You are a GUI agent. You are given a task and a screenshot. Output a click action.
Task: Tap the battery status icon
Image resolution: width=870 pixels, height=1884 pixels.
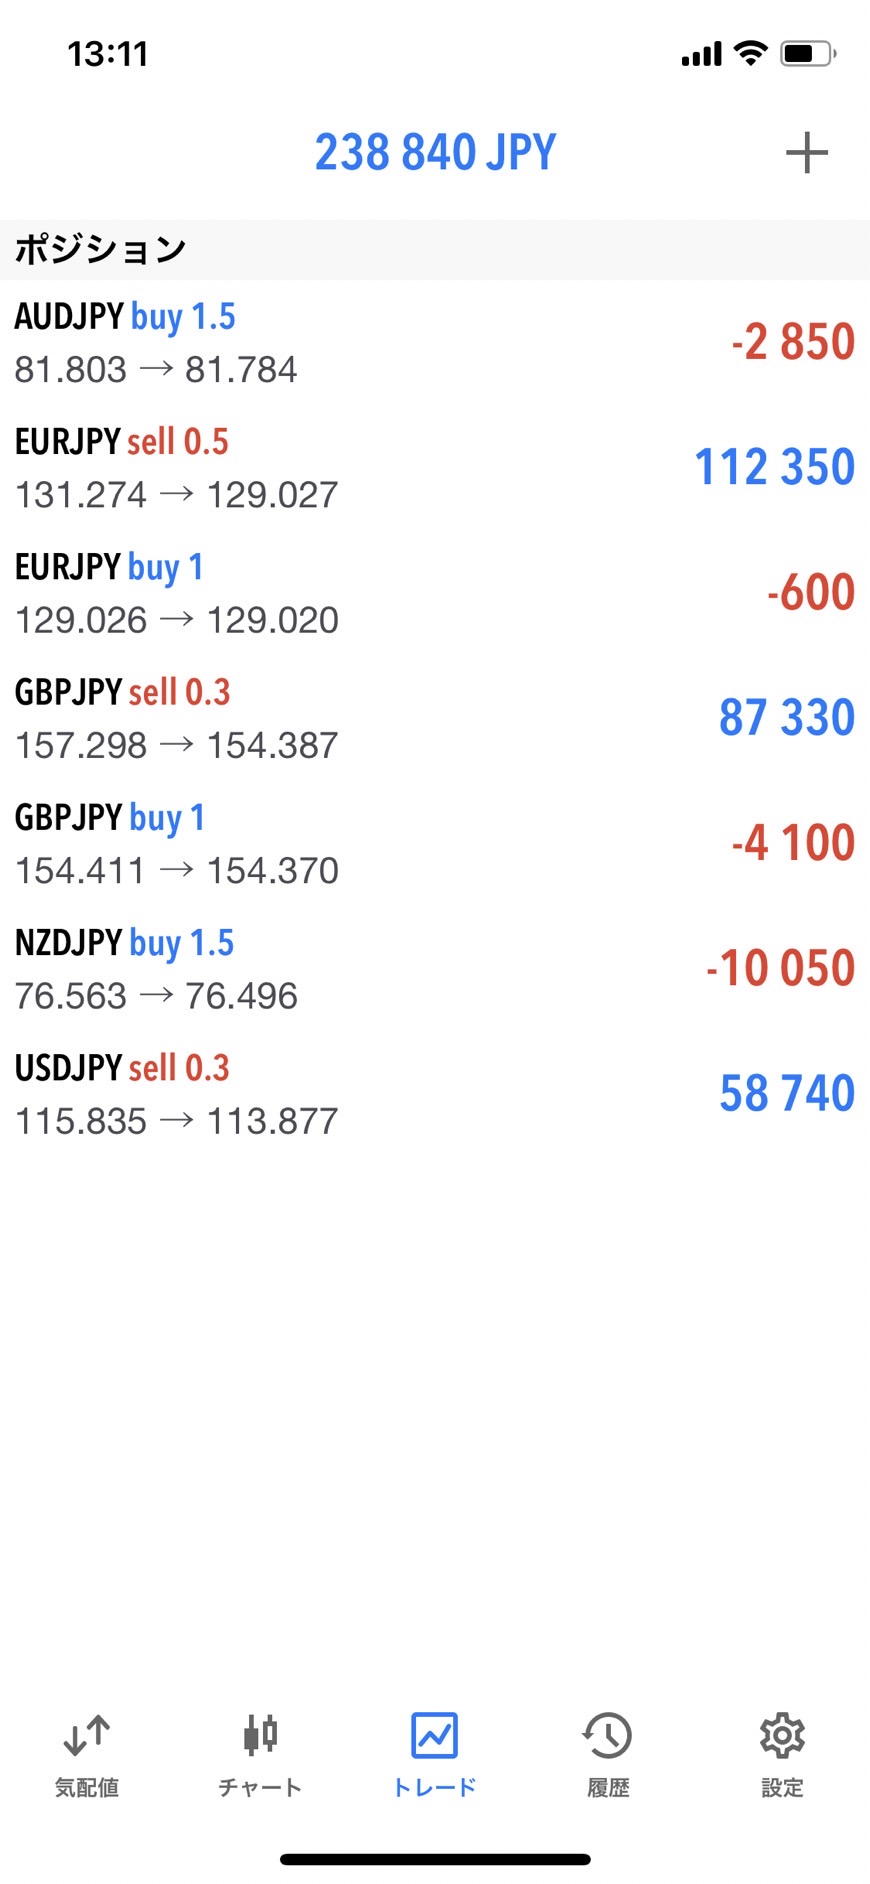[x=808, y=53]
